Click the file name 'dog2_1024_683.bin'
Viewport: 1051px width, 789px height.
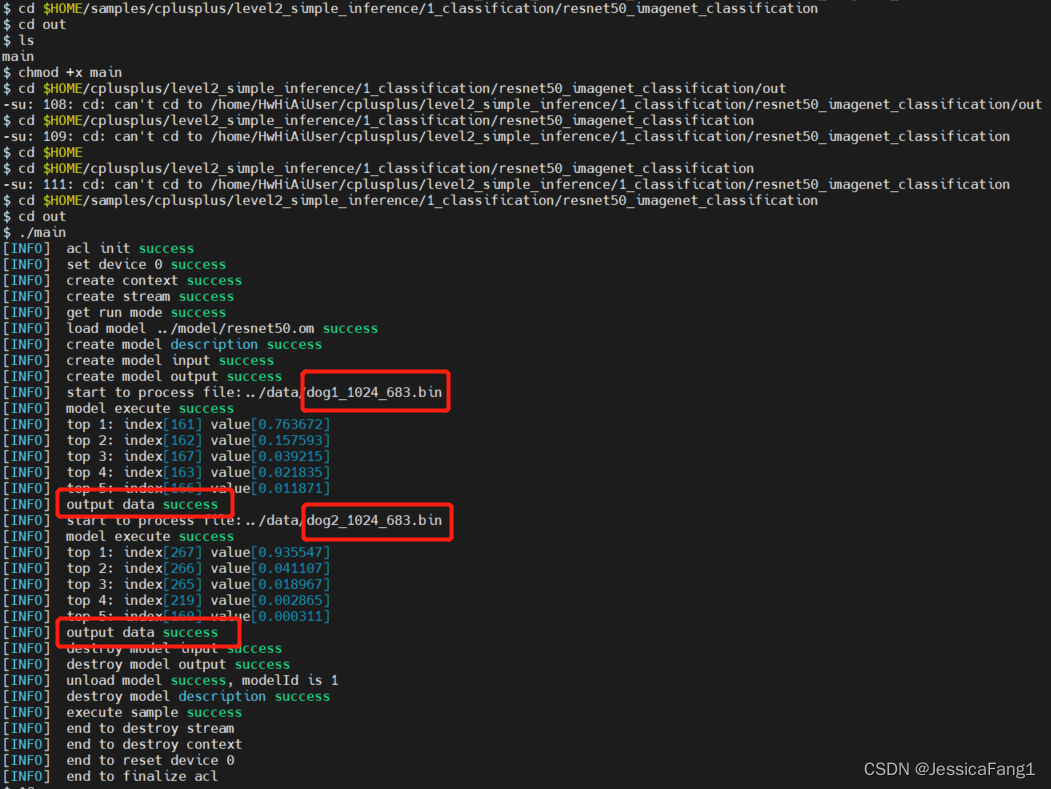coord(375,520)
